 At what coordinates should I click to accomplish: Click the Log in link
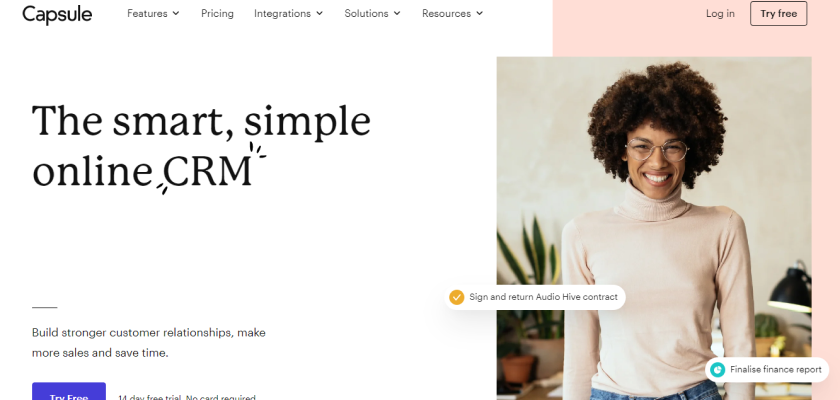(720, 13)
